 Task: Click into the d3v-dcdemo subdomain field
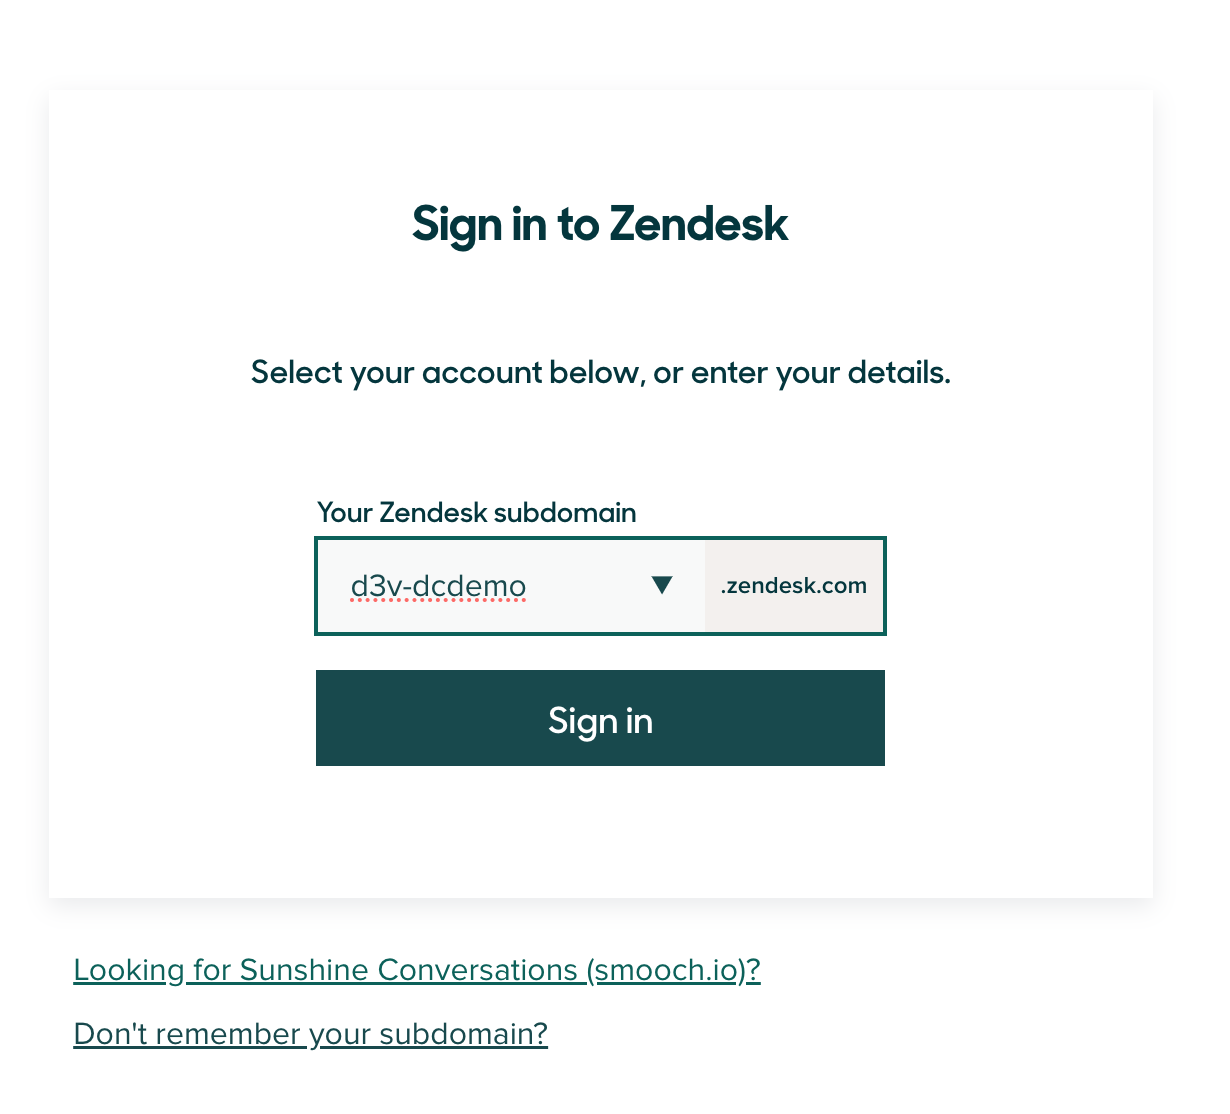click(x=480, y=586)
